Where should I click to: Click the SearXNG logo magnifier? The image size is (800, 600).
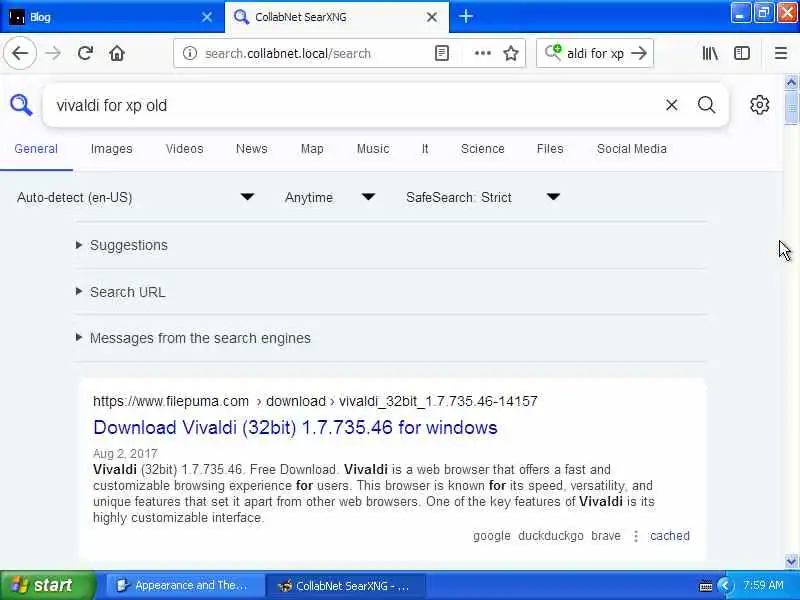21,105
